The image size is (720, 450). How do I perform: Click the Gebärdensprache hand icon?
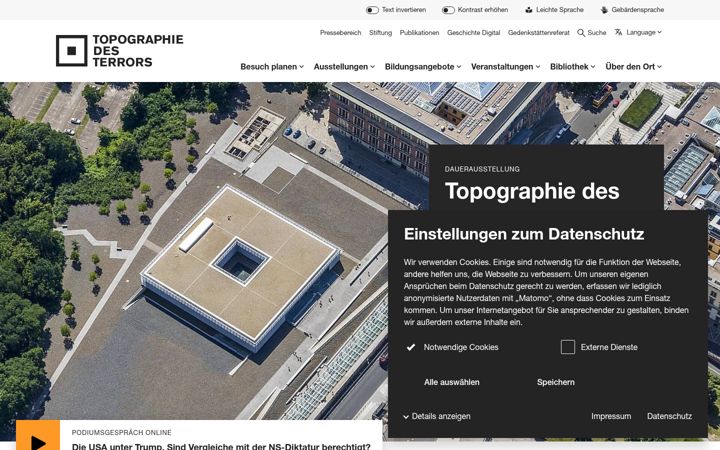coord(604,10)
